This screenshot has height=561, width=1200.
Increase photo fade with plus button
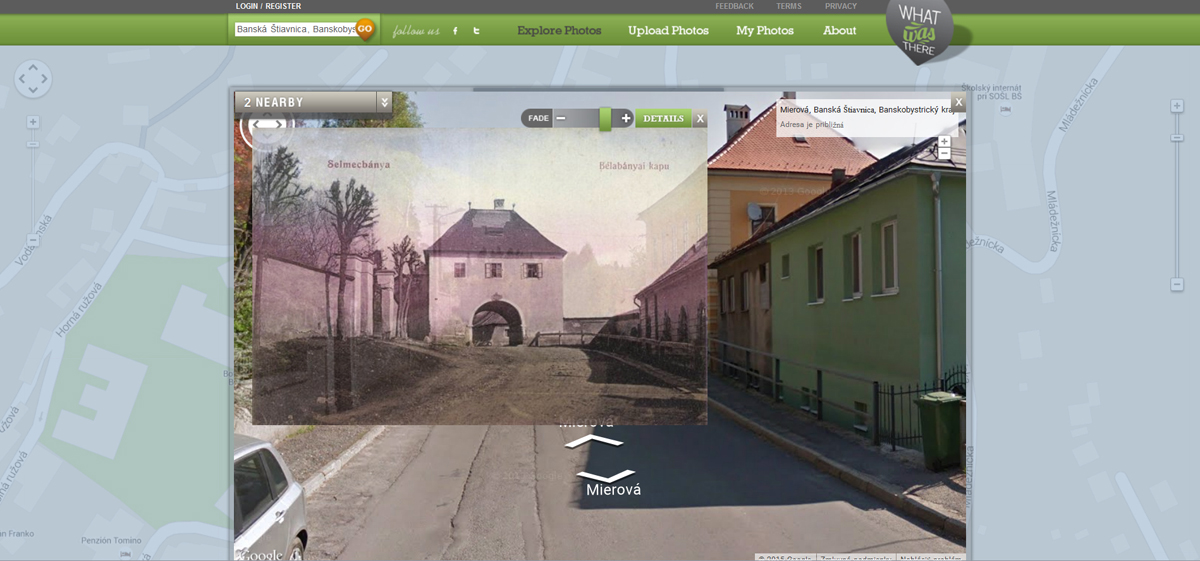pyautogui.click(x=626, y=118)
